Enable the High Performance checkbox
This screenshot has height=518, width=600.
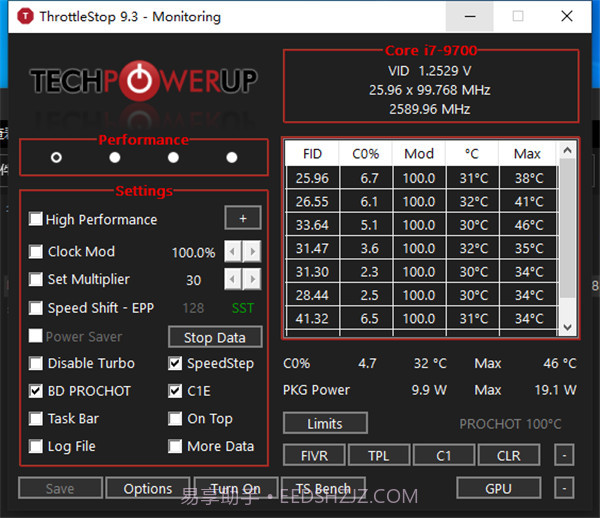click(x=36, y=219)
